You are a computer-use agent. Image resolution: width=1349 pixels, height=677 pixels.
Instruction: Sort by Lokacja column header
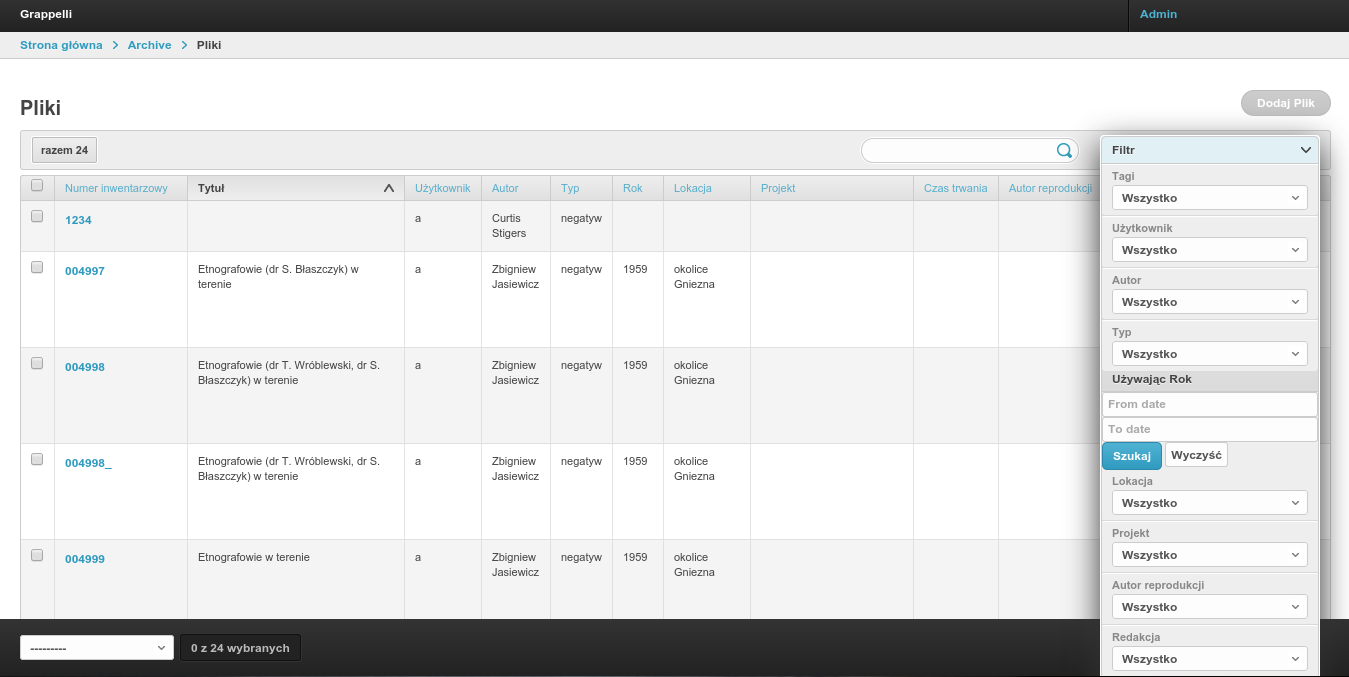(693, 188)
